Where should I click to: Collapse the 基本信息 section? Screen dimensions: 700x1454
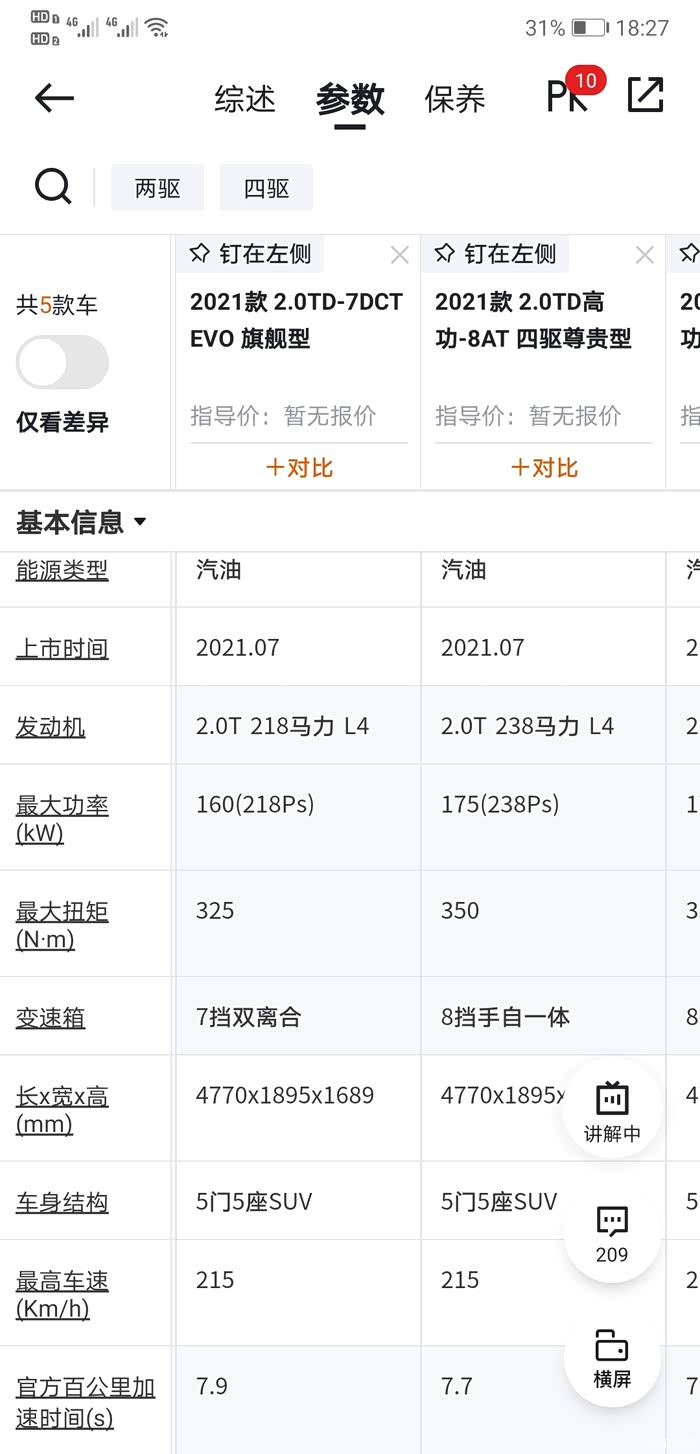pos(81,522)
